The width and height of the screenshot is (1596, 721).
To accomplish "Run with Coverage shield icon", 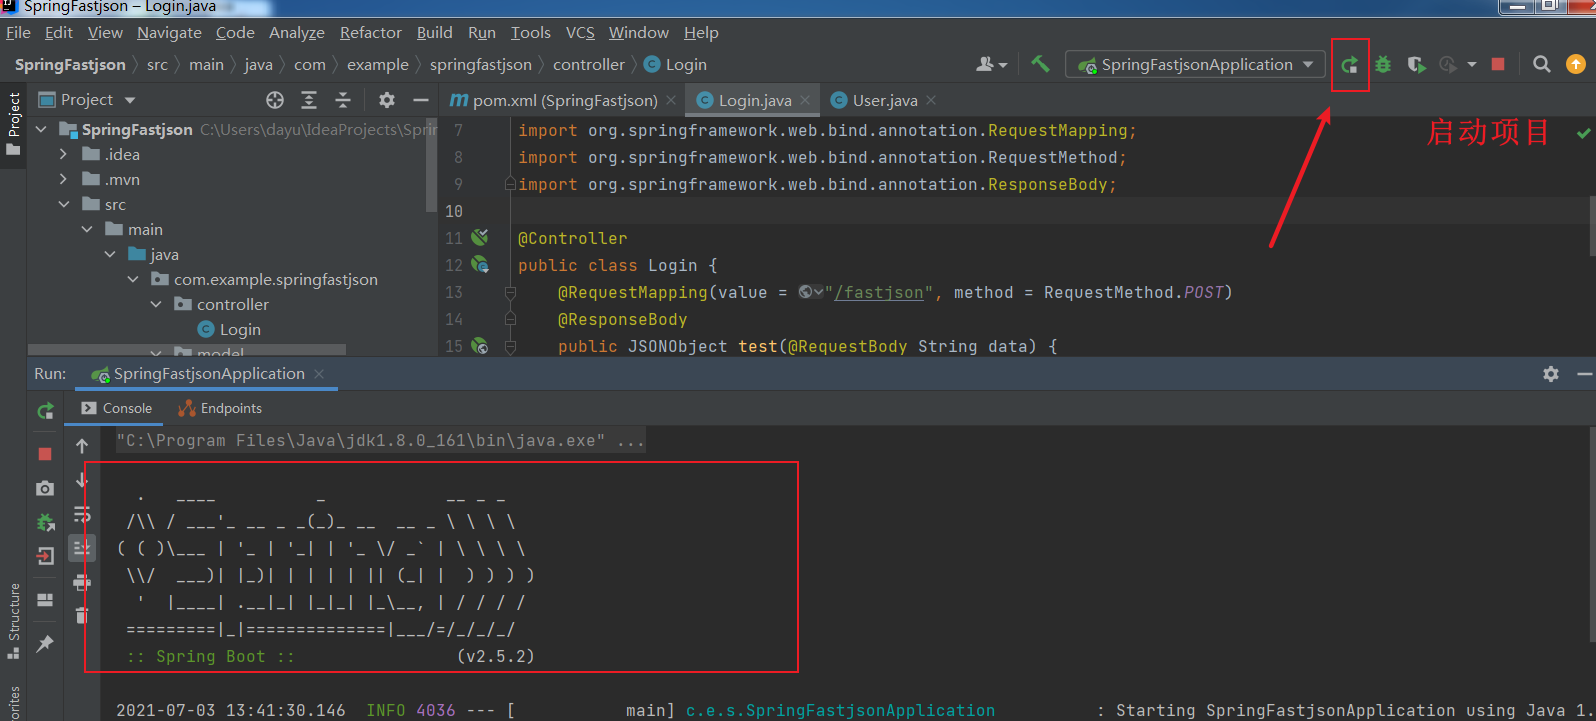I will pos(1416,65).
